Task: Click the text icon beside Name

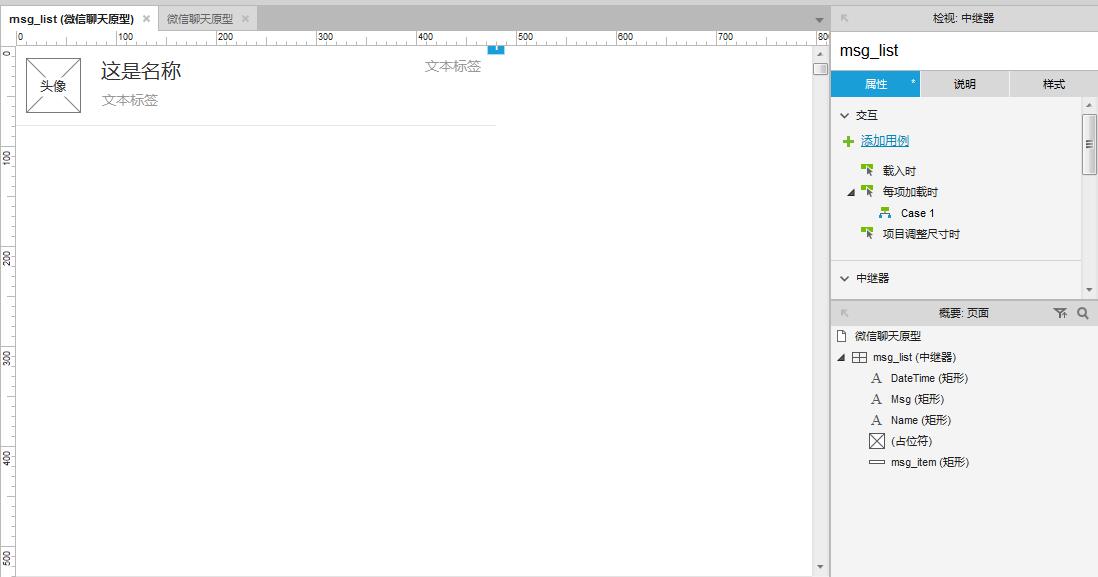Action: point(876,420)
